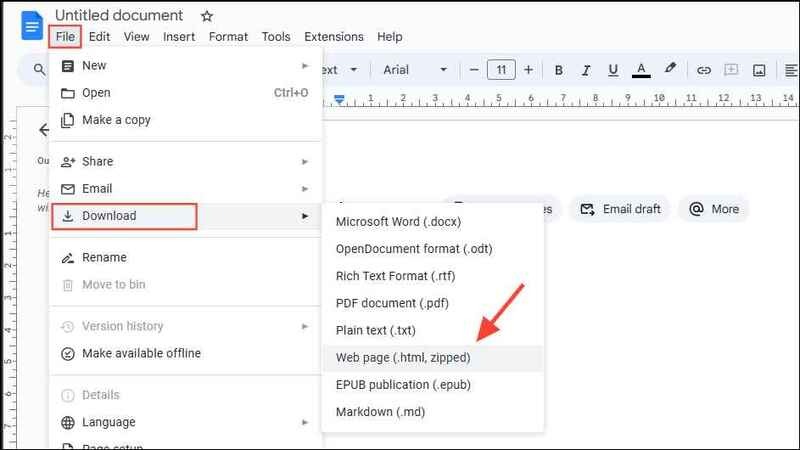Image resolution: width=800 pixels, height=450 pixels.
Task: Download as Plain text (.txt)
Action: pos(433,330)
